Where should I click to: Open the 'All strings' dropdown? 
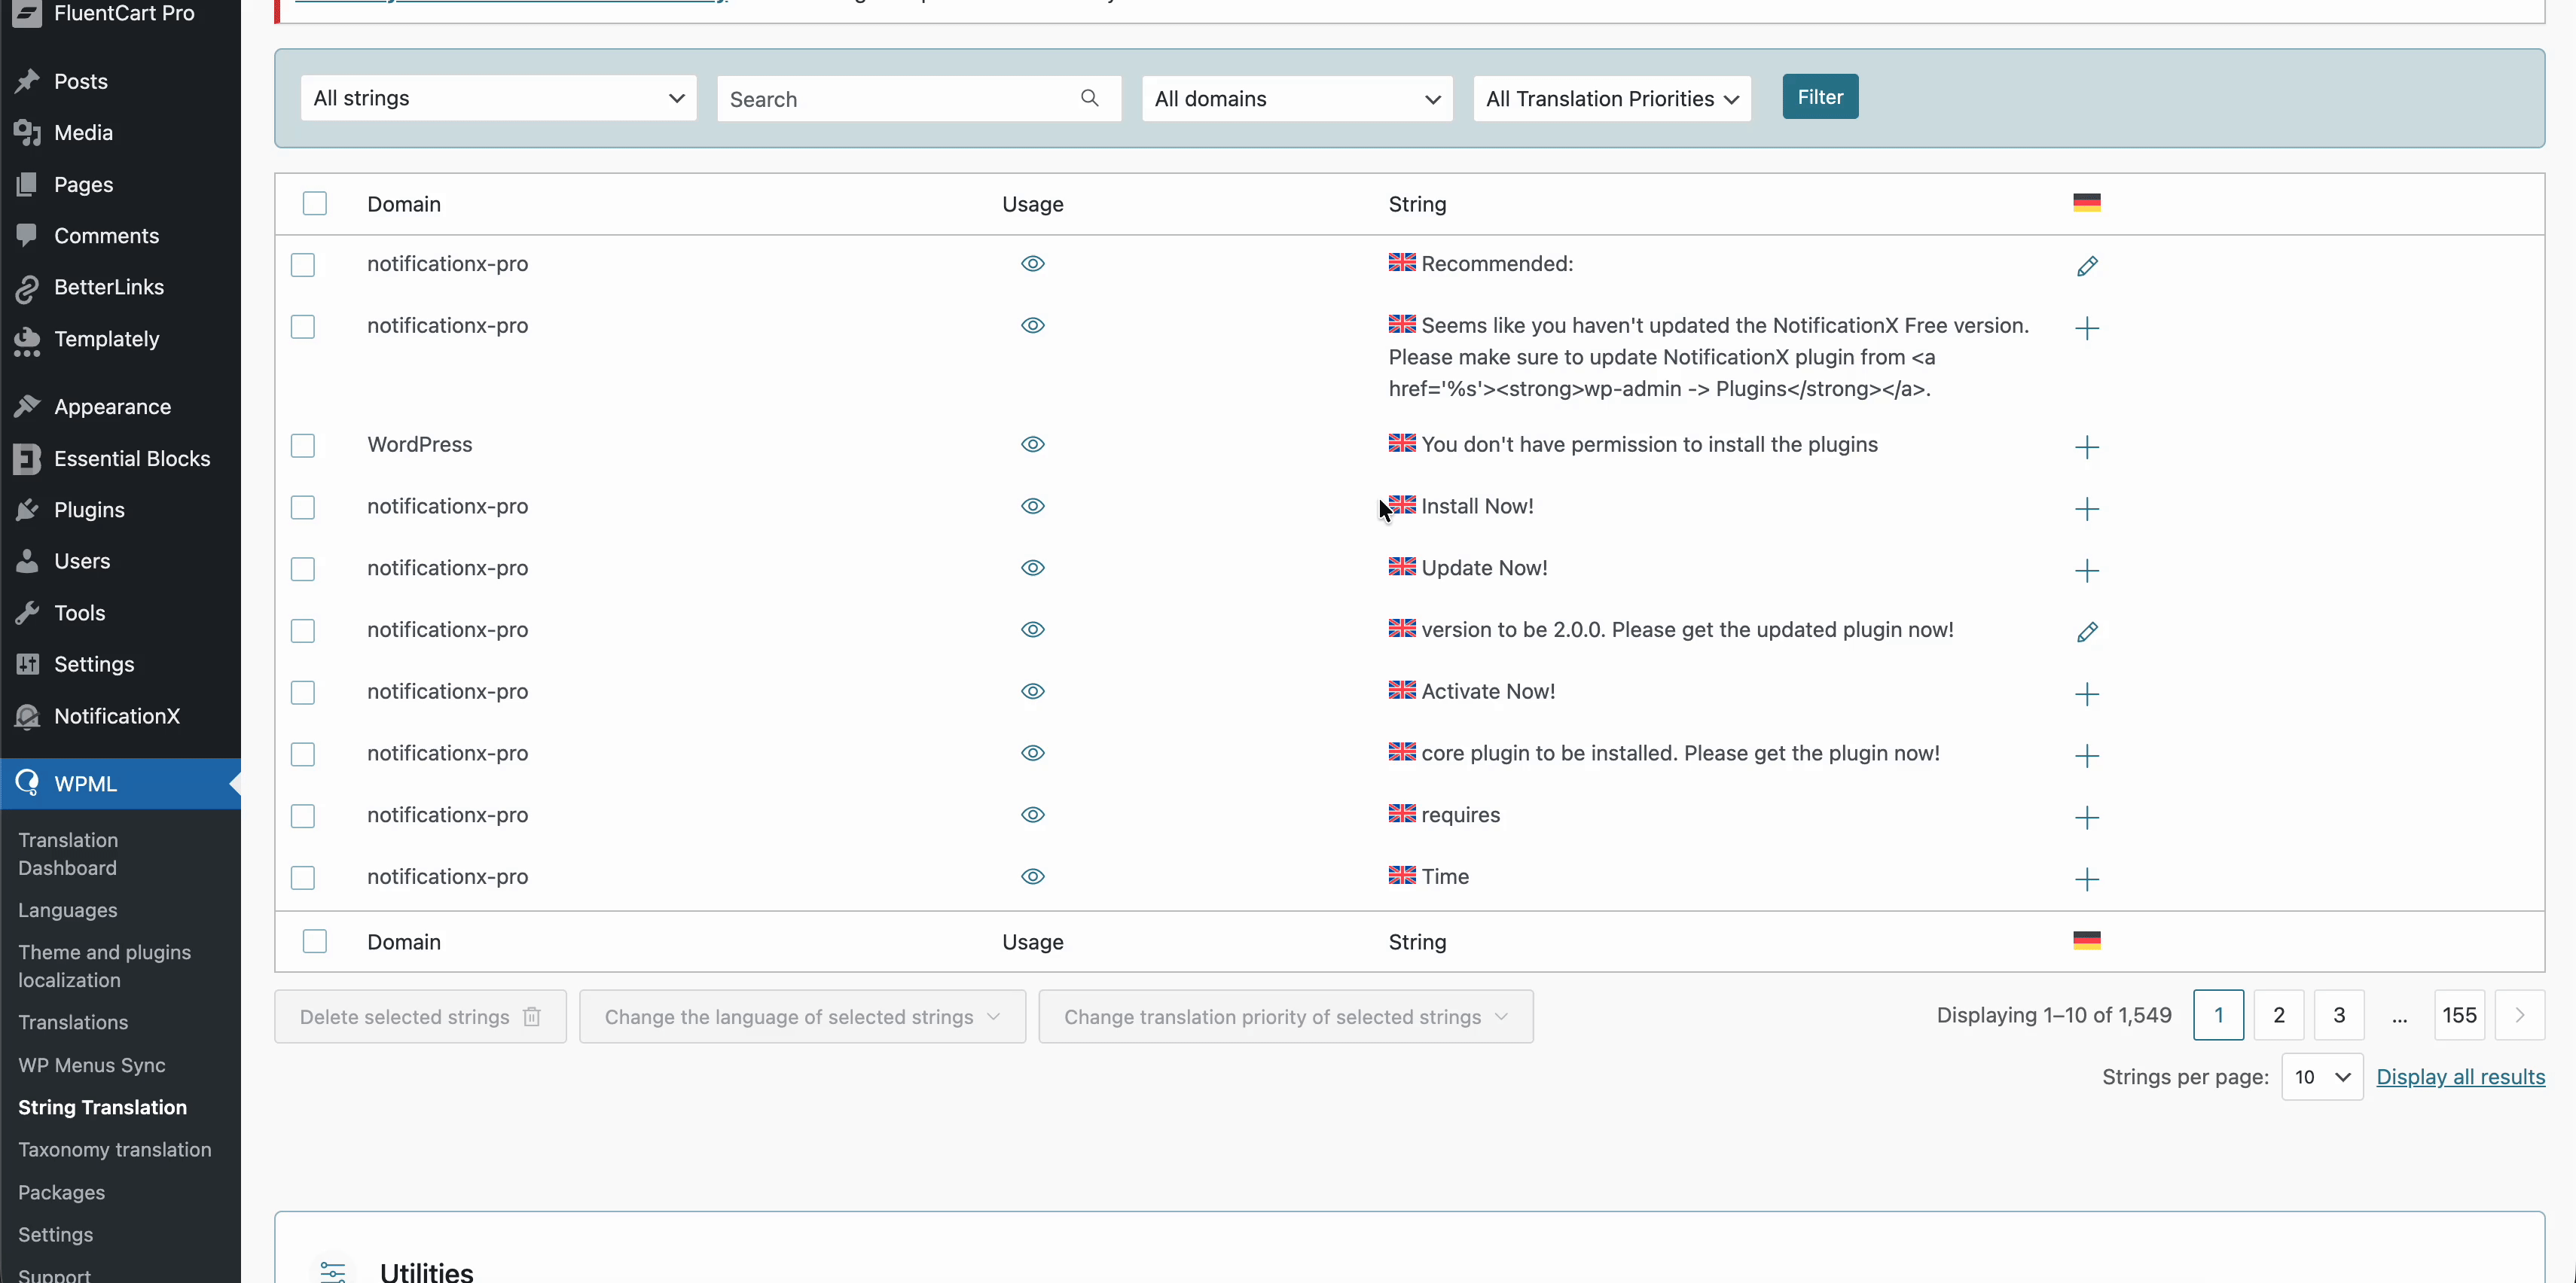(498, 98)
